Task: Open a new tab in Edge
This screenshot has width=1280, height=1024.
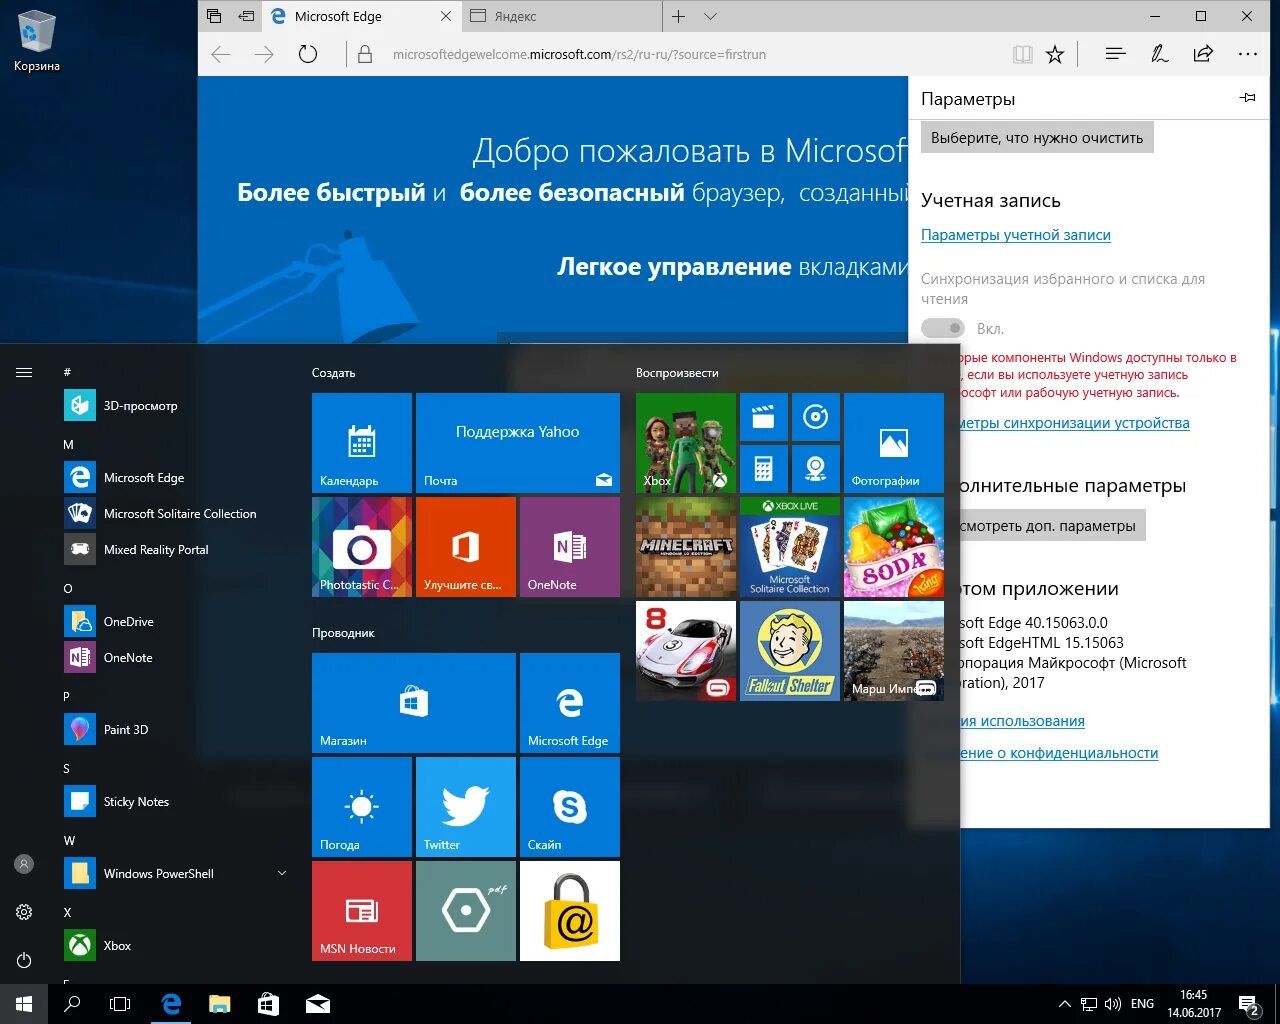Action: coord(678,16)
